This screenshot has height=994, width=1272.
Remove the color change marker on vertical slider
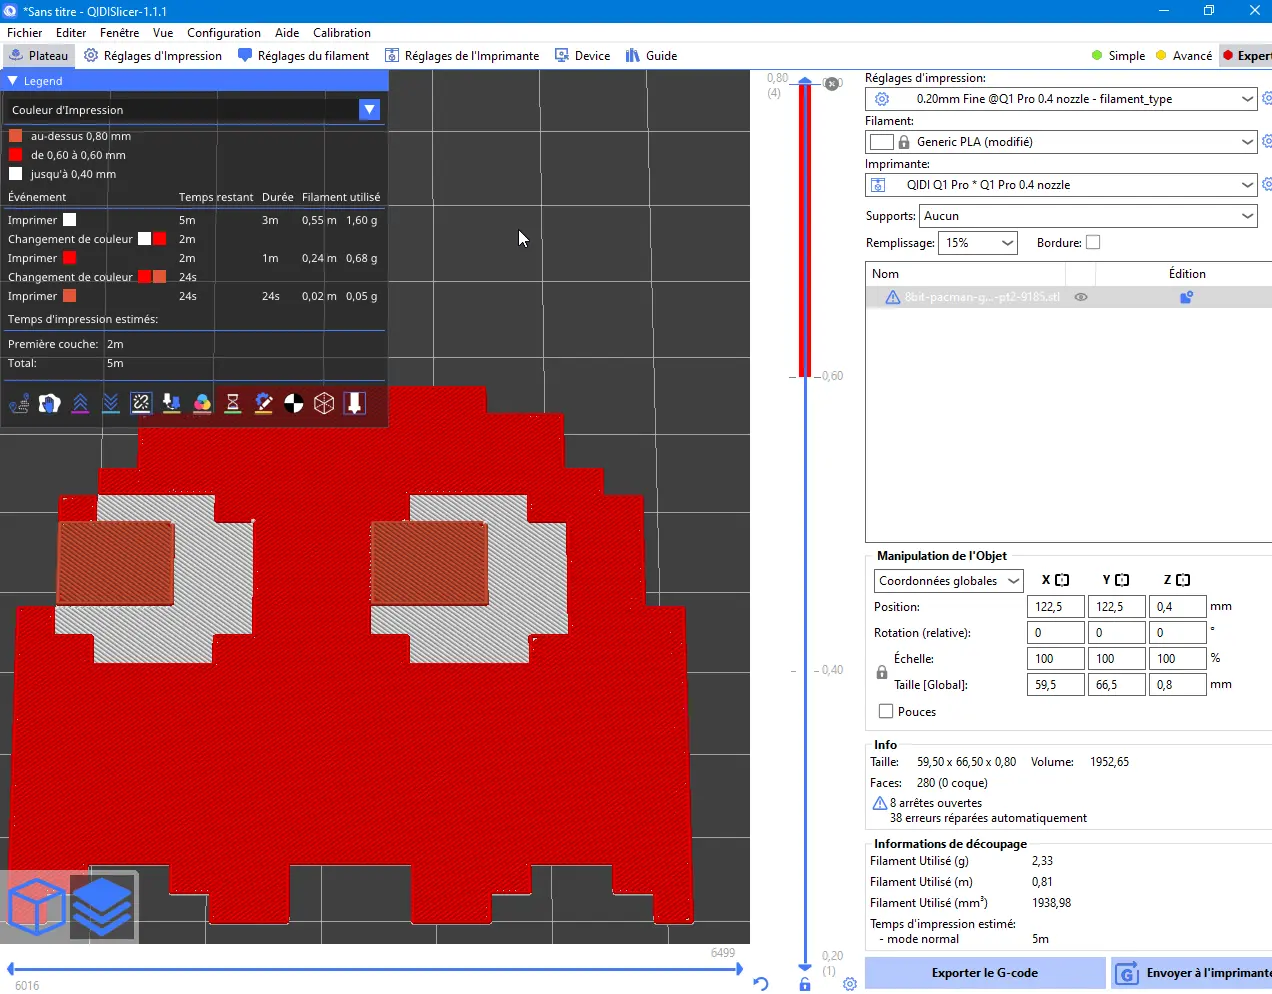(x=833, y=83)
